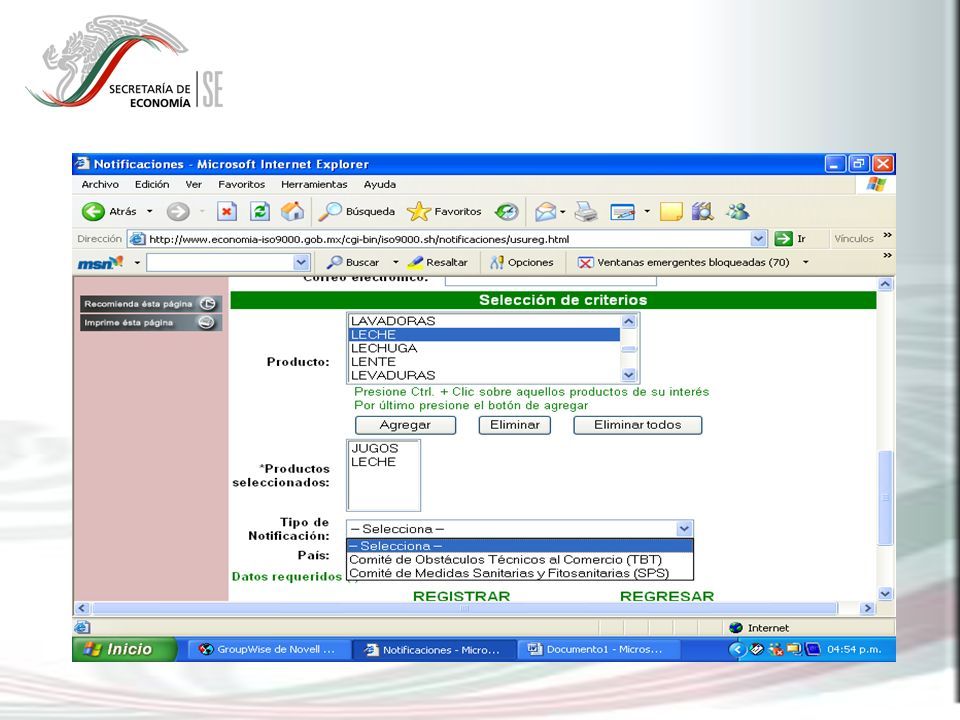960x720 pixels.
Task: Go to the Home page icon
Action: 293,212
